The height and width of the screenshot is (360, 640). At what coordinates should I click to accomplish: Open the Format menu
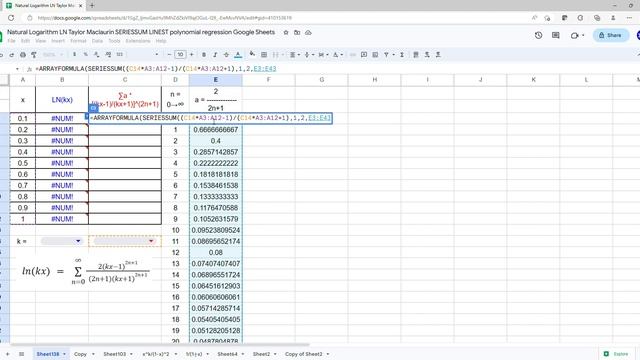(78, 41)
